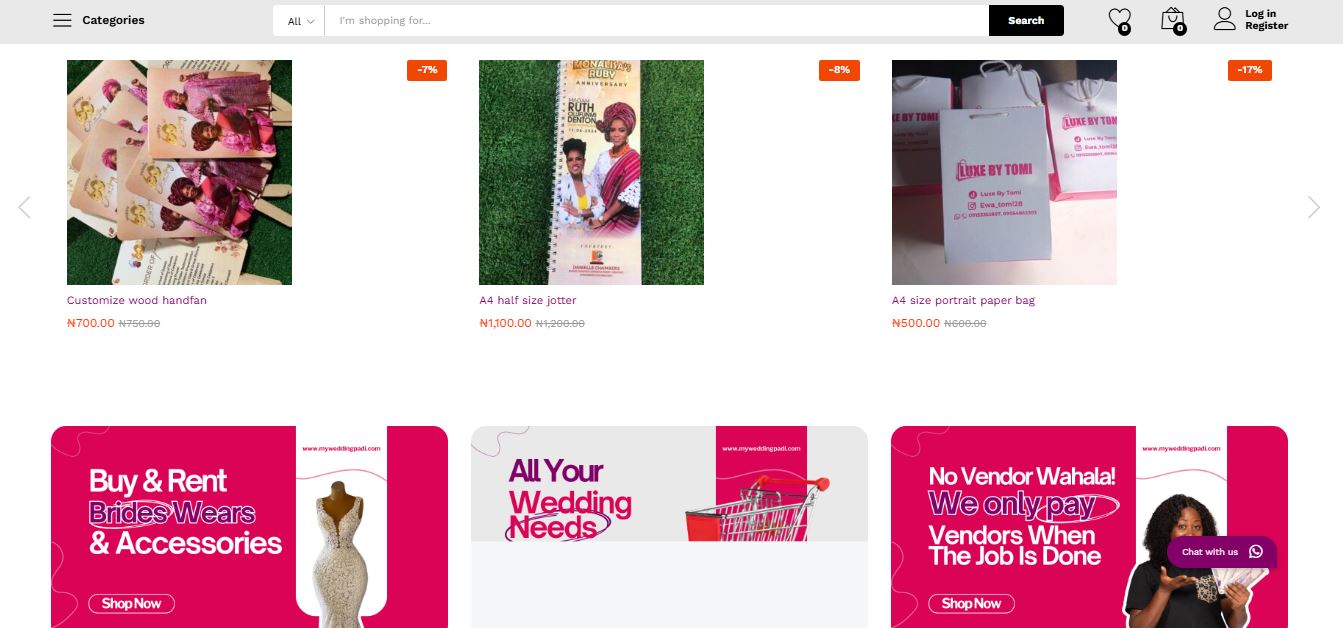Click the next carousel arrow
Screen dimensions: 1343x628
(x=1314, y=207)
